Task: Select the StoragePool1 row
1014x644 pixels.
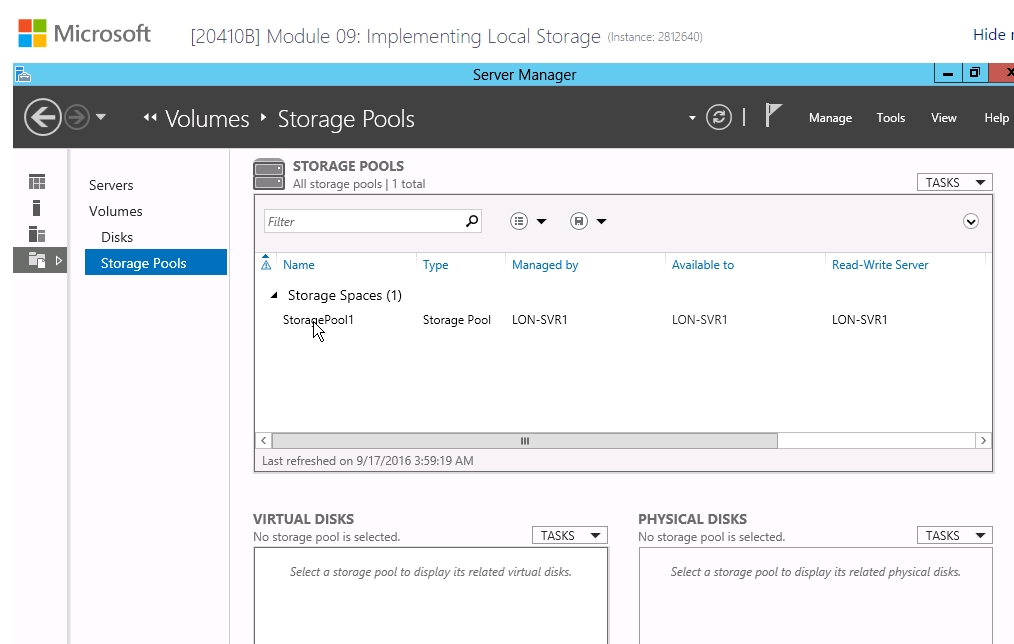Action: coord(622,319)
